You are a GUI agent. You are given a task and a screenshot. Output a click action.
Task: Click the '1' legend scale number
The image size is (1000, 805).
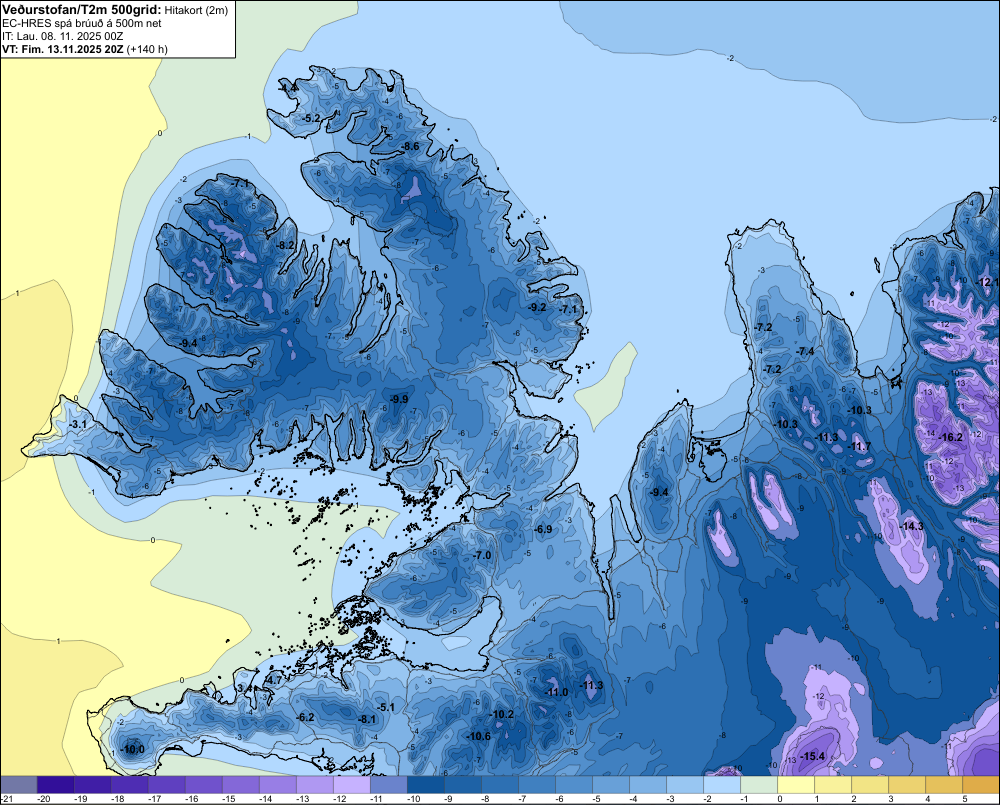pyautogui.click(x=817, y=799)
